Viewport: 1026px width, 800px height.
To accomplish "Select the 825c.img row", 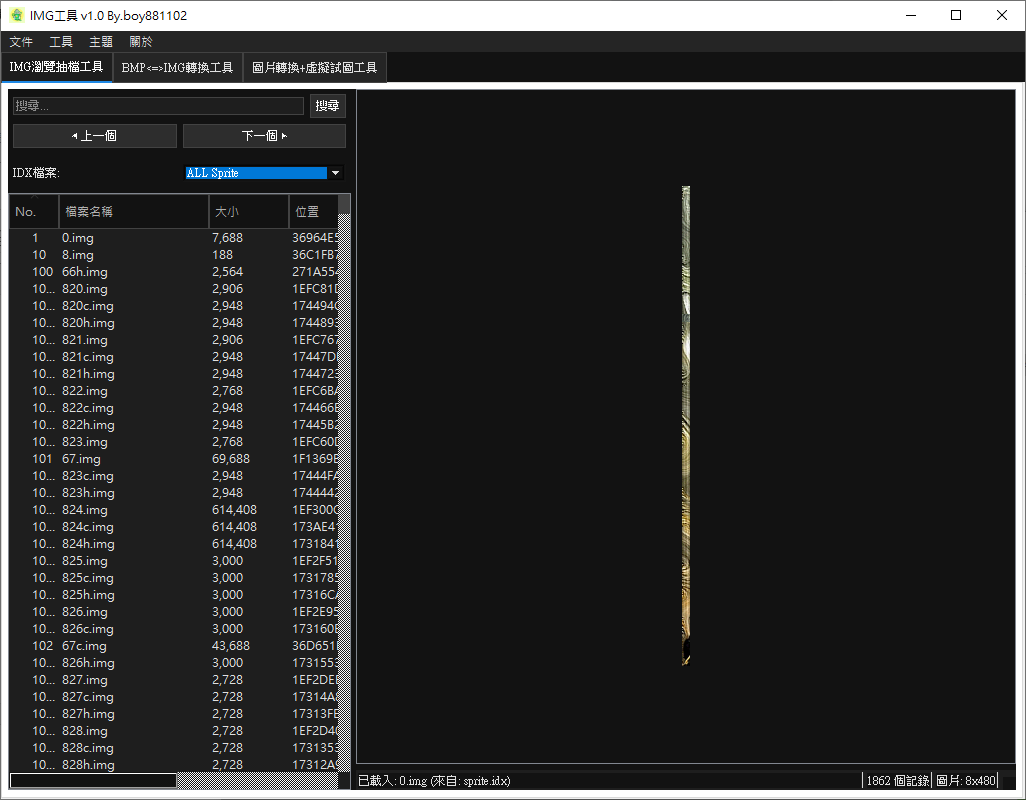I will [175, 578].
